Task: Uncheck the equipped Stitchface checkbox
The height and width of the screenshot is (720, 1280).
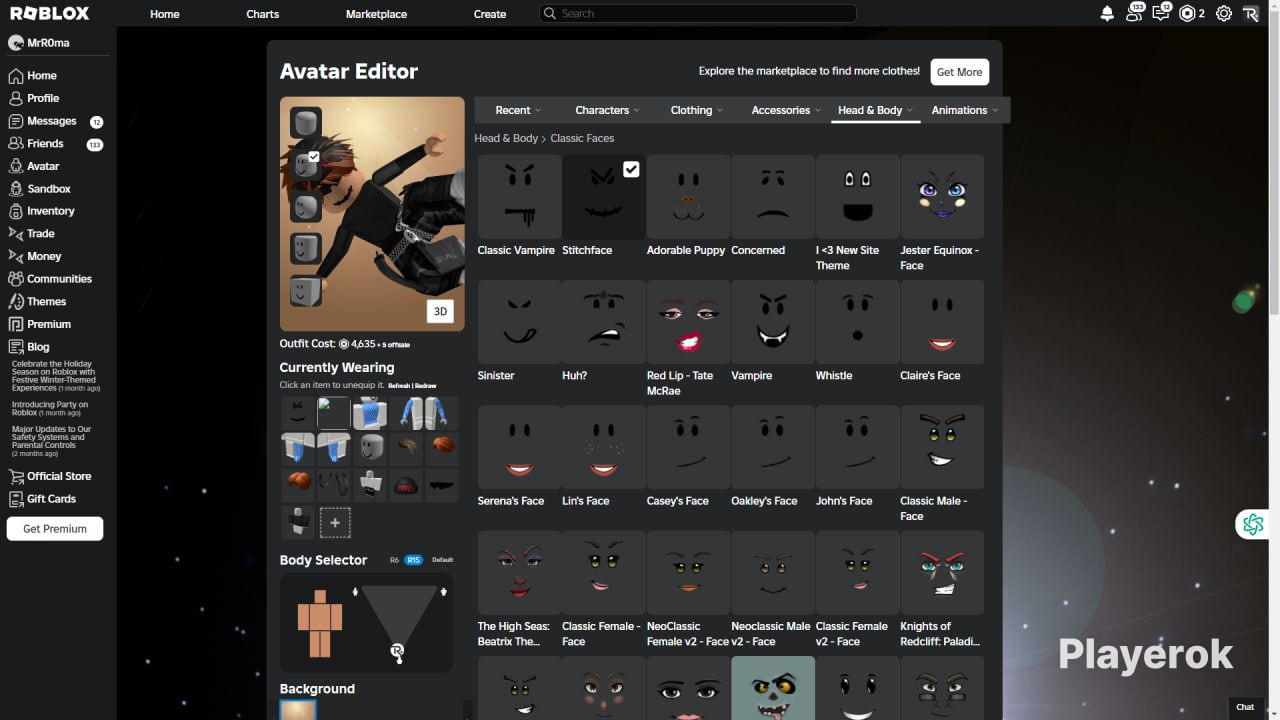Action: (631, 169)
